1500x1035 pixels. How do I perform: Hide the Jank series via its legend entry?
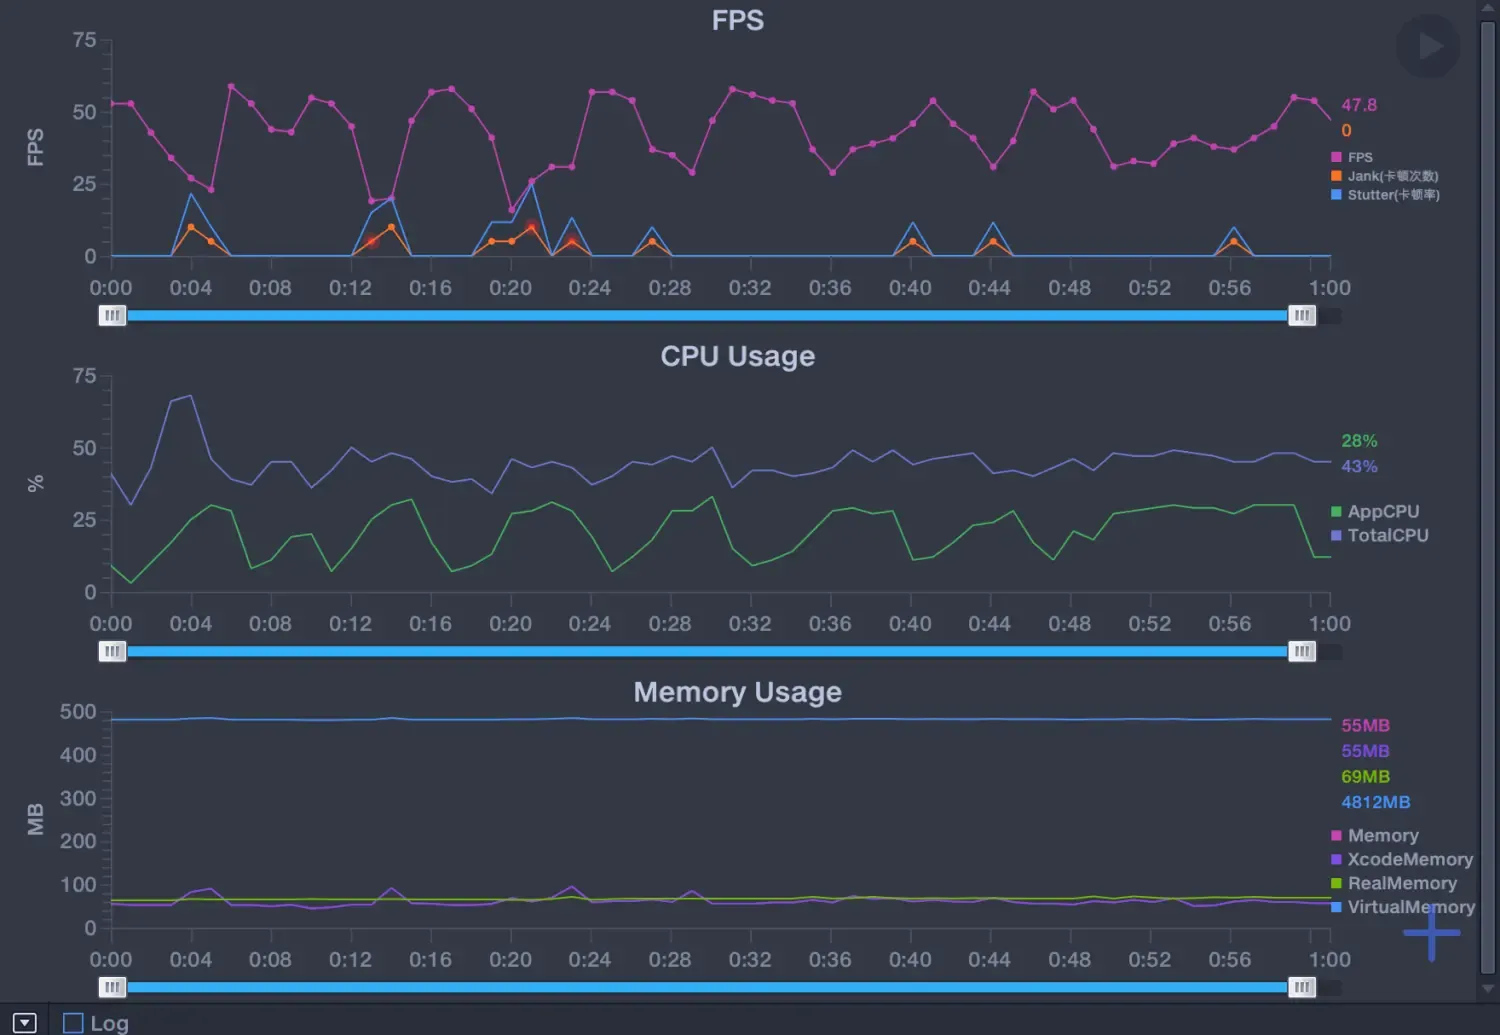tap(1385, 176)
